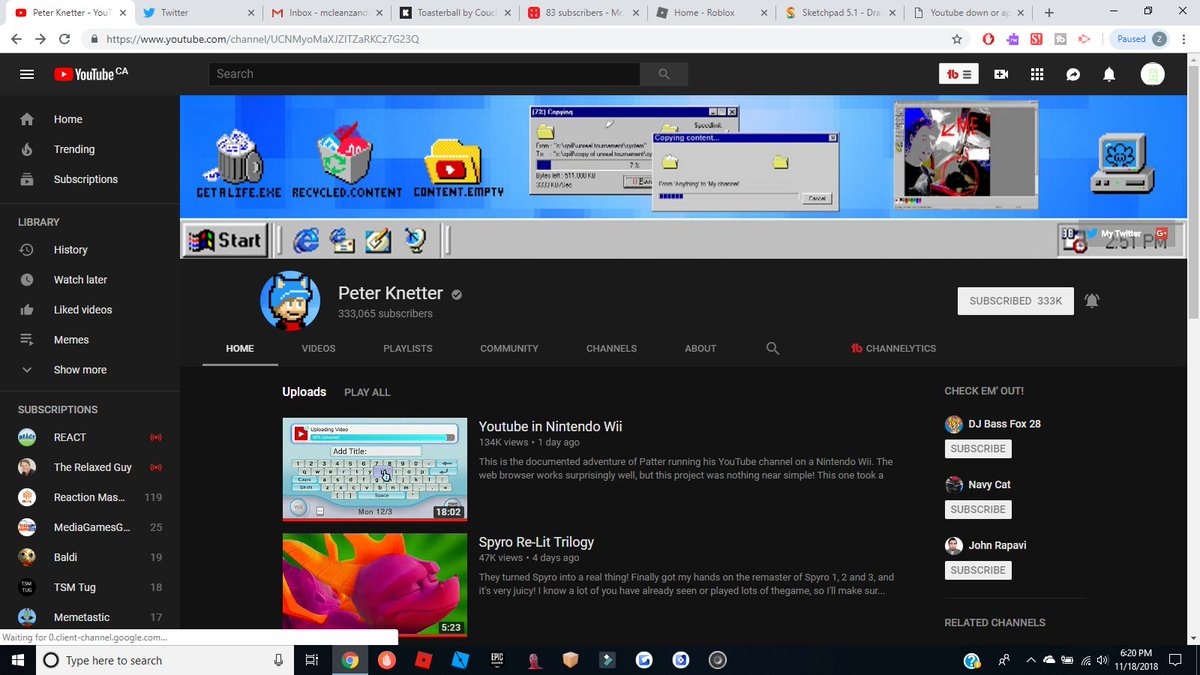Click the YouTube logo
This screenshot has height=675, width=1200.
(x=91, y=74)
